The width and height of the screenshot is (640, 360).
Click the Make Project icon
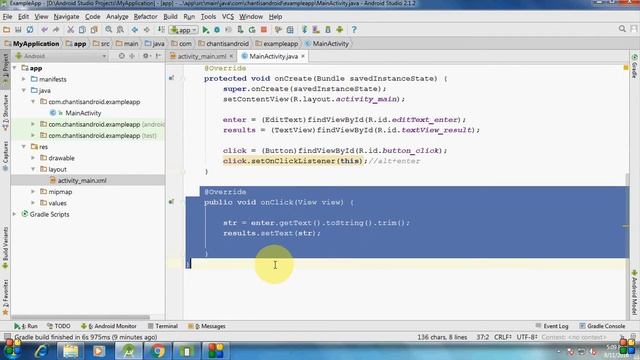(x=161, y=29)
